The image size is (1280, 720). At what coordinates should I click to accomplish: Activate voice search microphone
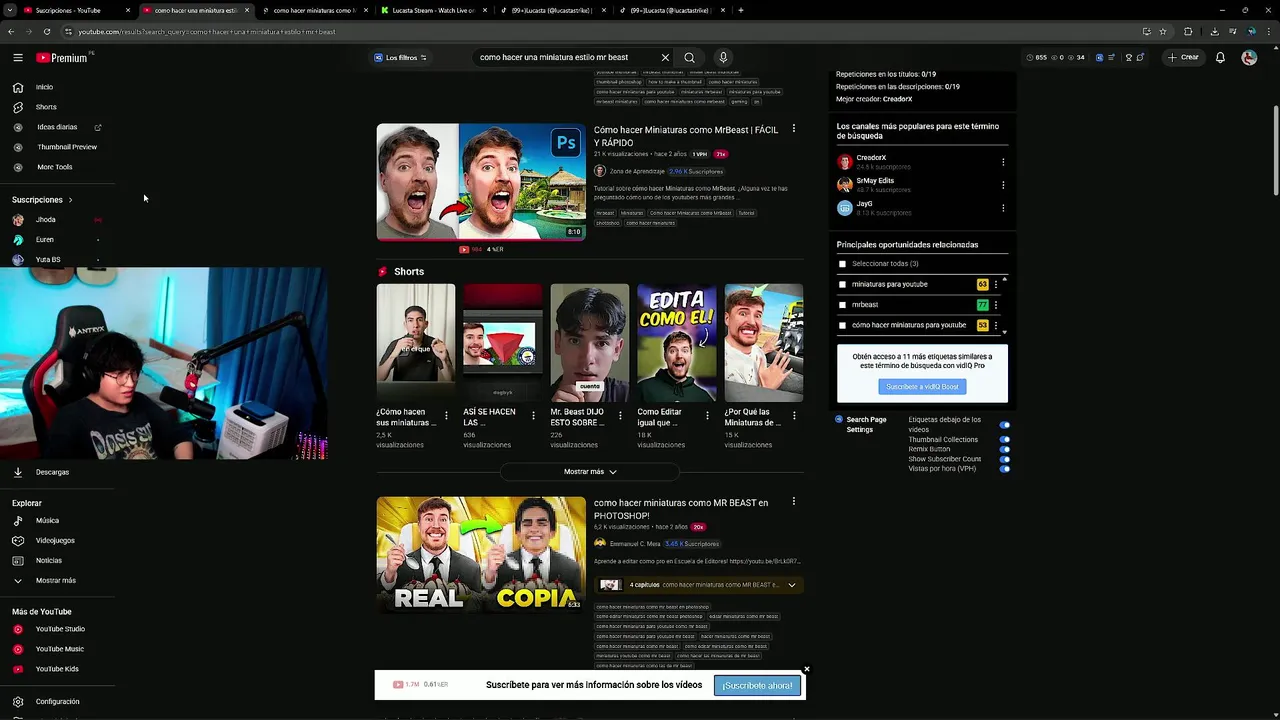[x=723, y=58]
